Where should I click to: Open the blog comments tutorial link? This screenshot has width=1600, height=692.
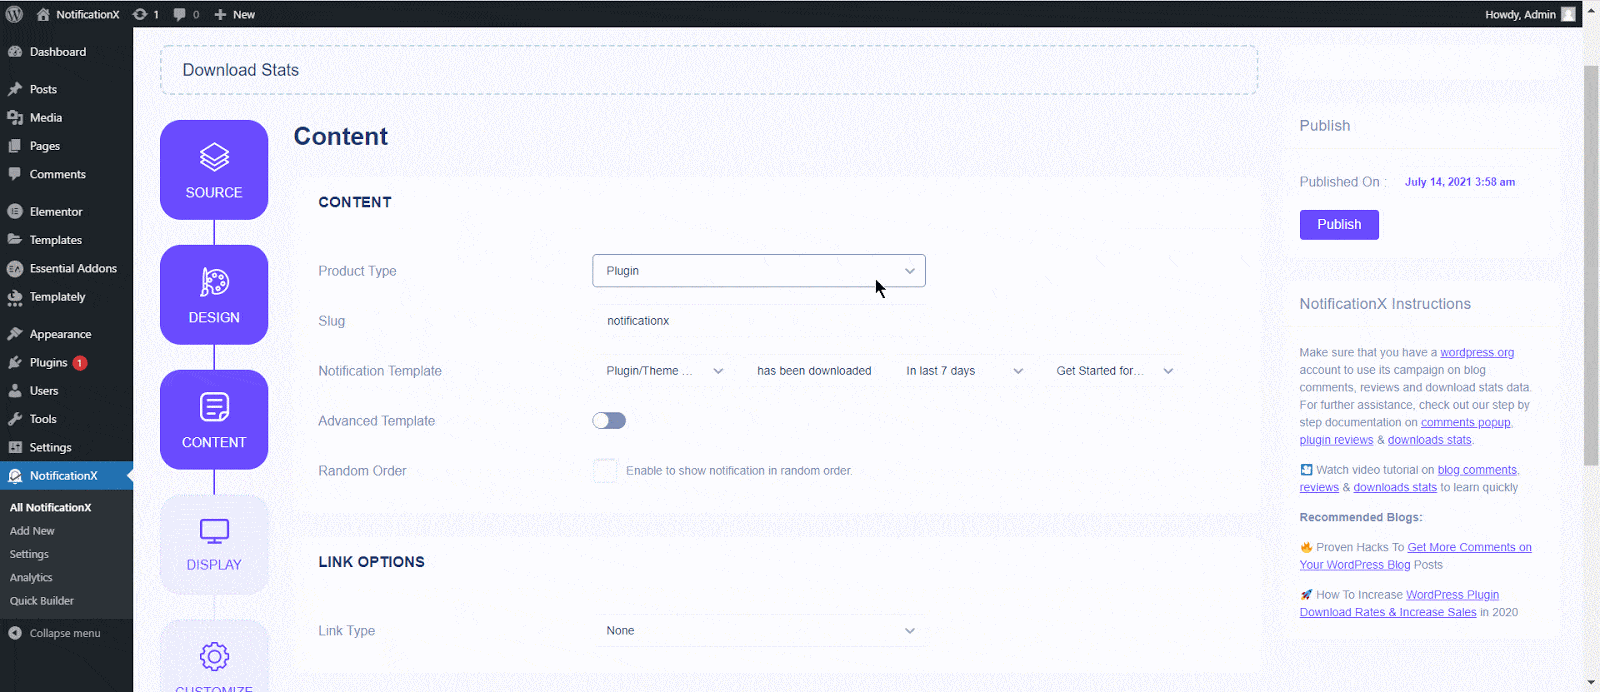pyautogui.click(x=1477, y=470)
